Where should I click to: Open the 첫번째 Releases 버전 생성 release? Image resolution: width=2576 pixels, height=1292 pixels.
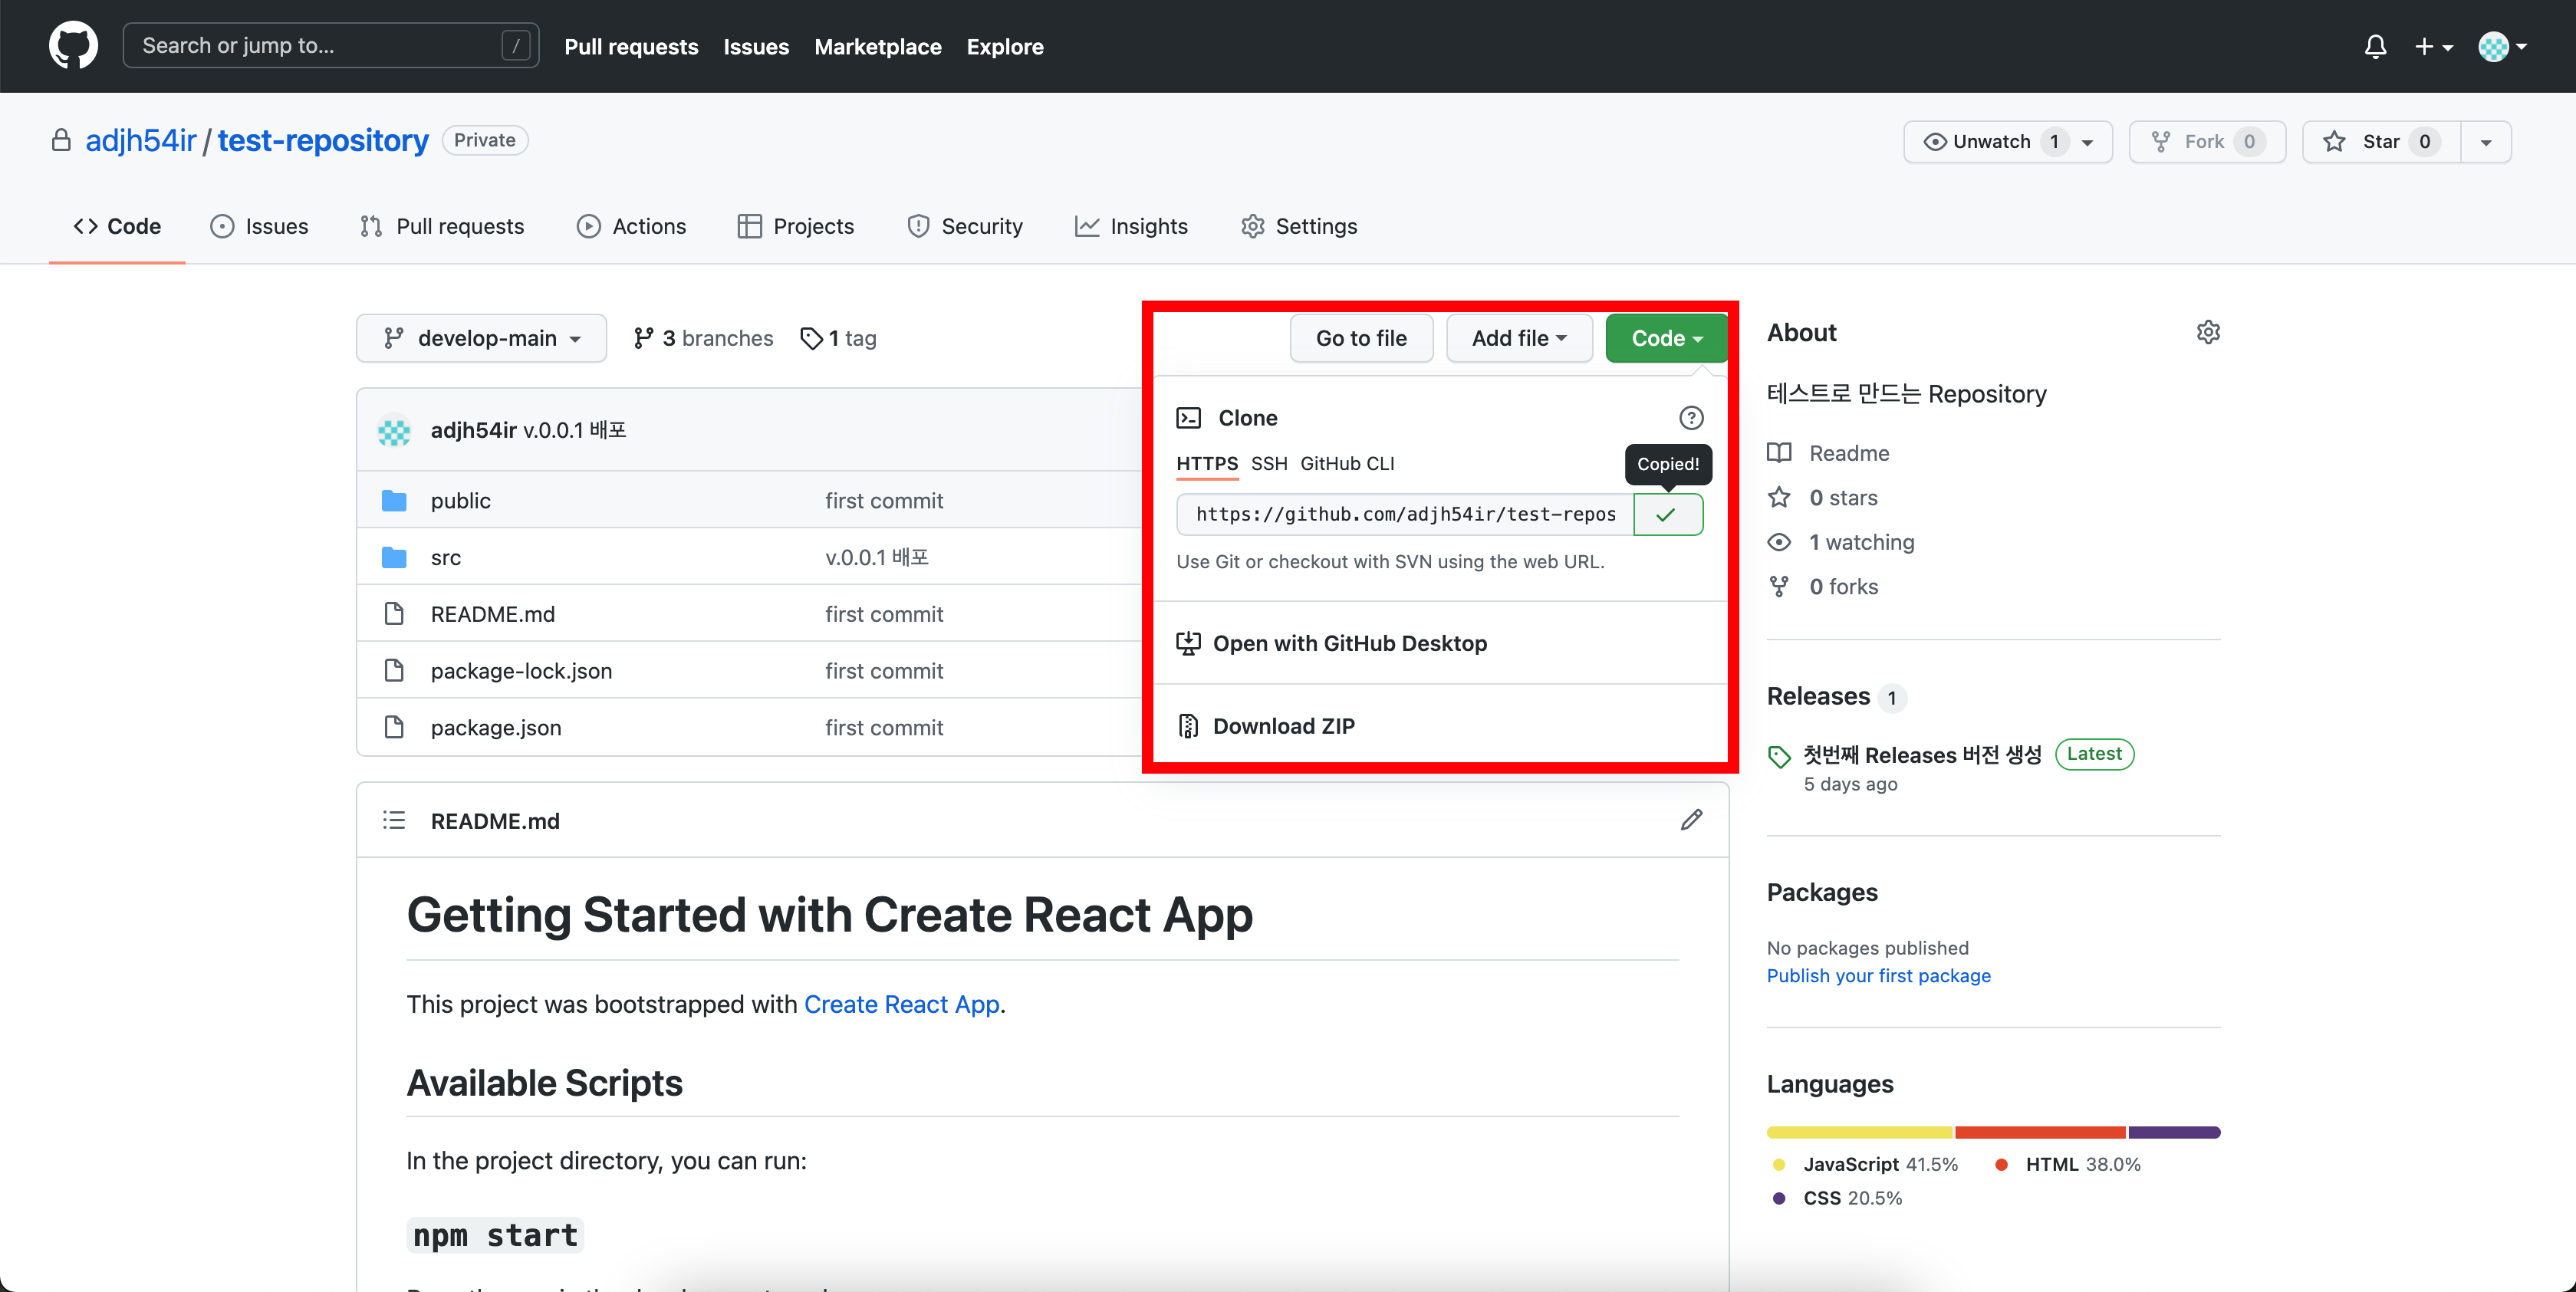pos(1922,754)
